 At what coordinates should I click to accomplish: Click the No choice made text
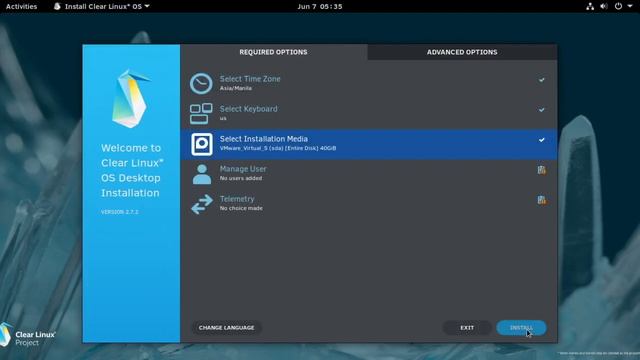click(x=241, y=208)
